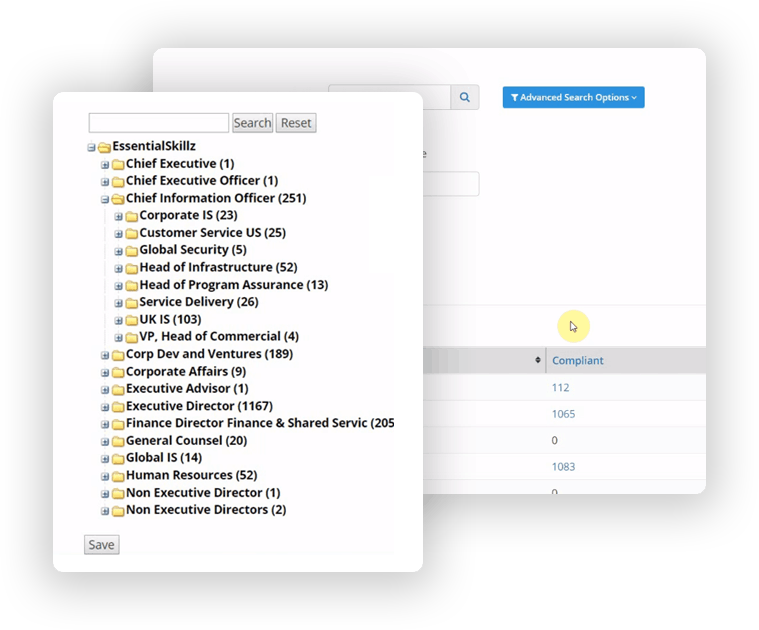This screenshot has height=630, width=759.
Task: Select the EssentialSkillz tree label
Action: click(x=154, y=146)
